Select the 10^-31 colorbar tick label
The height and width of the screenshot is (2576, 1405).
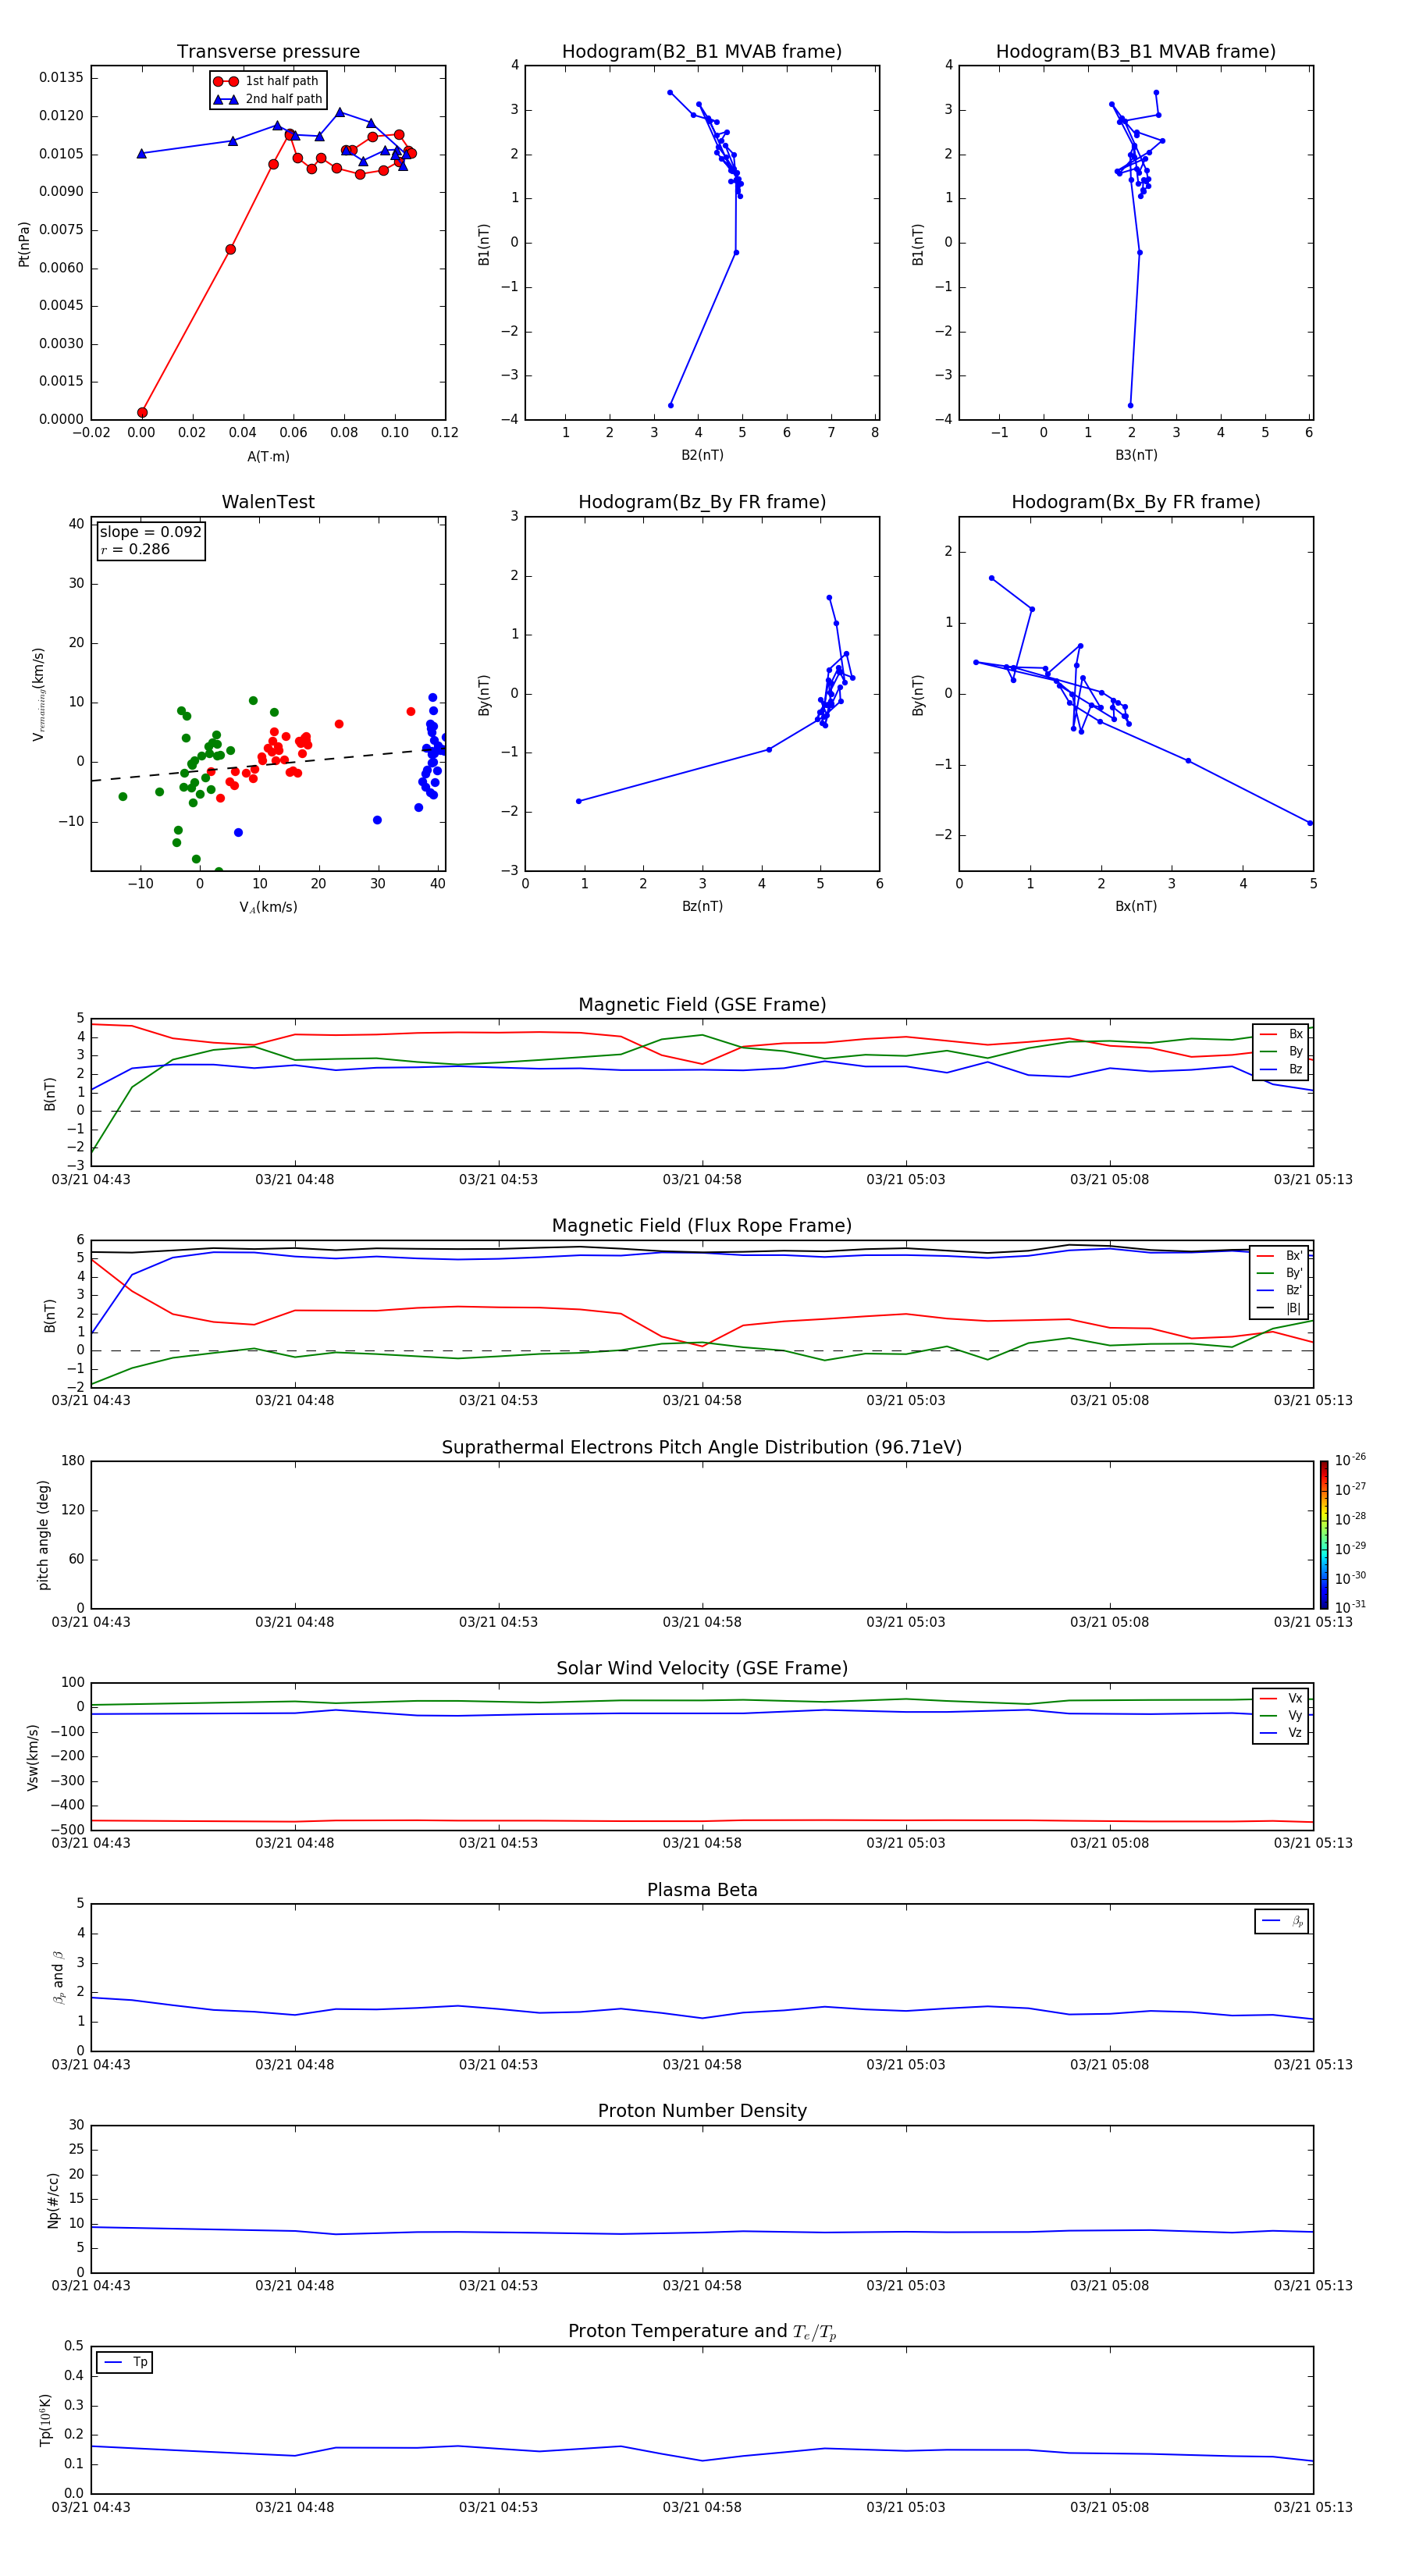click(1350, 1607)
